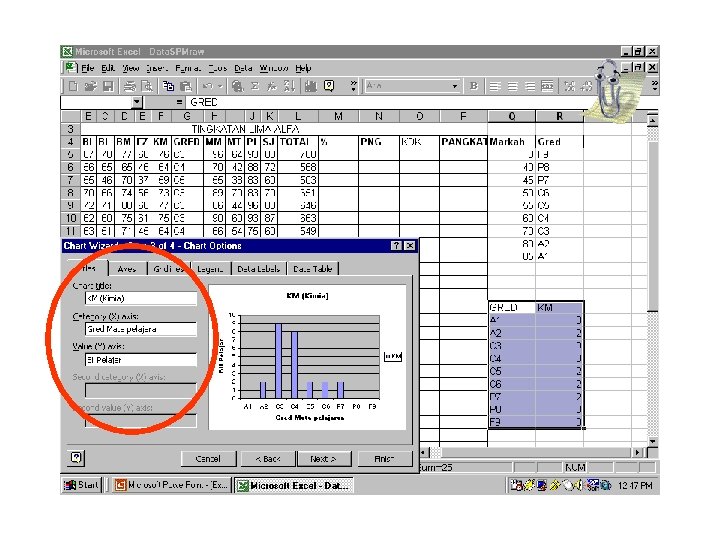The image size is (720, 540).
Task: Click the horizontal scrollbar left arrow
Action: [x=424, y=453]
